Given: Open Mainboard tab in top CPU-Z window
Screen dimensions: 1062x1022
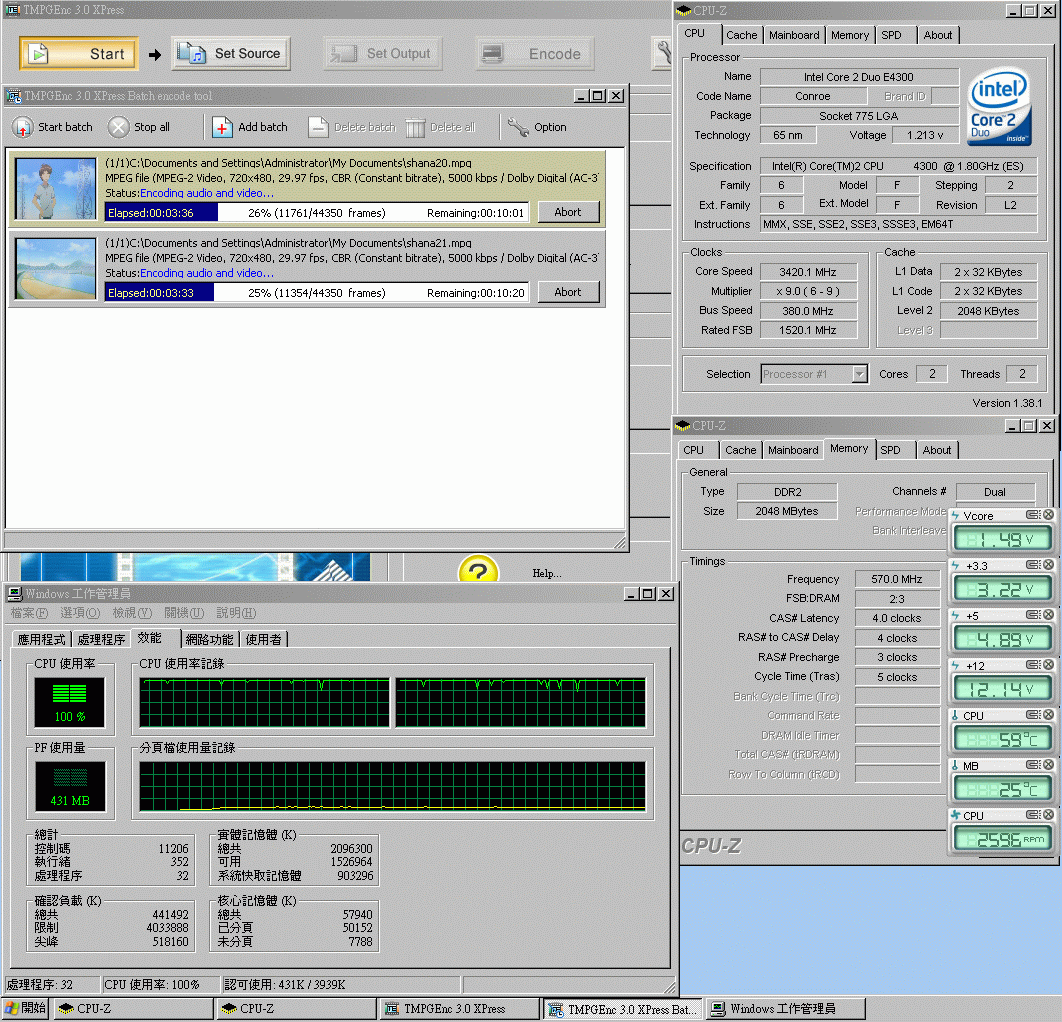Looking at the screenshot, I should click(794, 35).
